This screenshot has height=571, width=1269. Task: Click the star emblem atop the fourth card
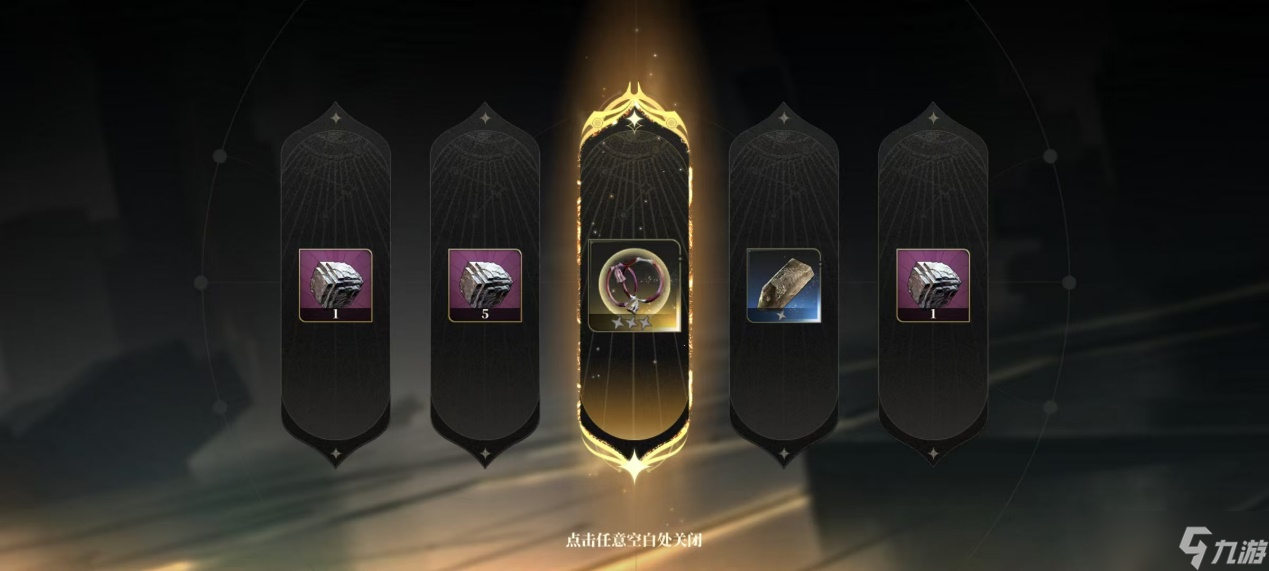point(784,118)
